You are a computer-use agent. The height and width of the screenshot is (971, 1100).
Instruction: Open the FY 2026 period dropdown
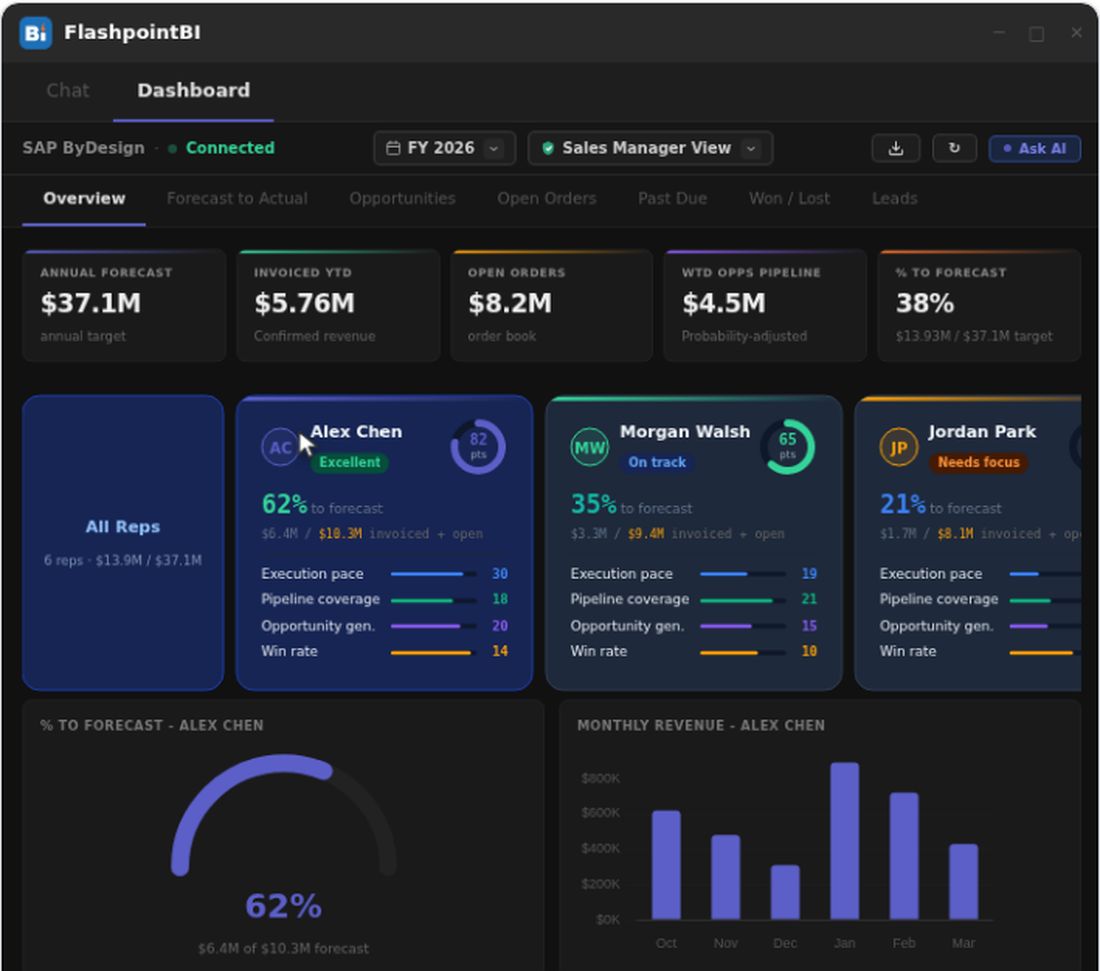tap(445, 148)
